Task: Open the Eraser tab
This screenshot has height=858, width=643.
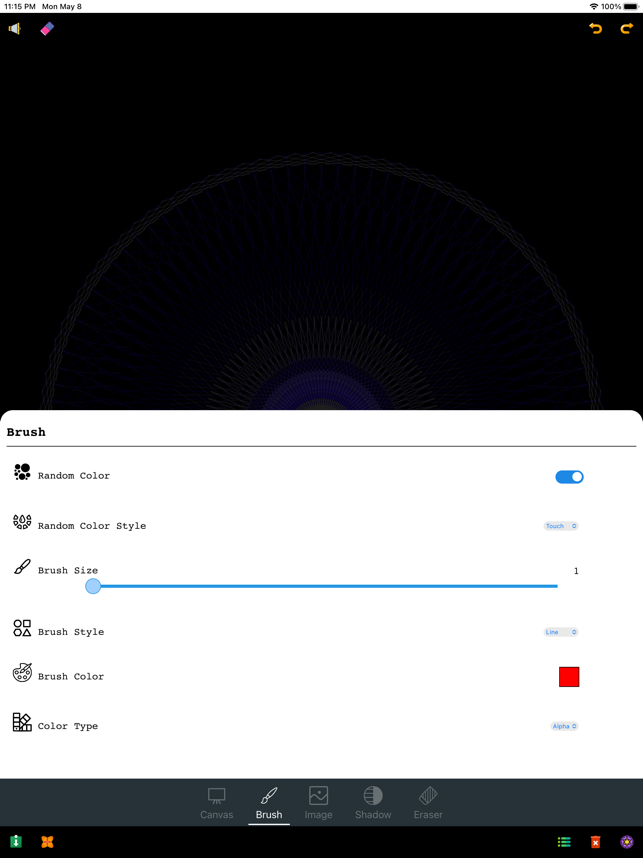Action: [x=428, y=803]
